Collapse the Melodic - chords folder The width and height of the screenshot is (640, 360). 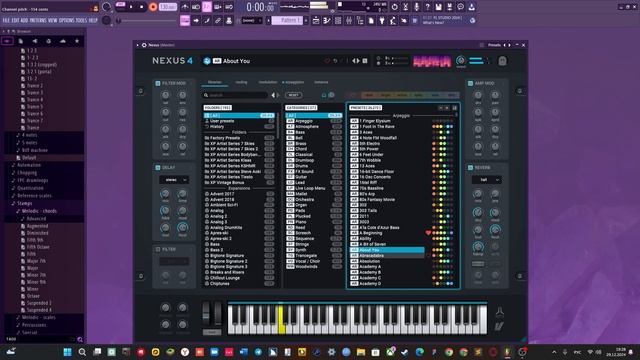click(39, 211)
